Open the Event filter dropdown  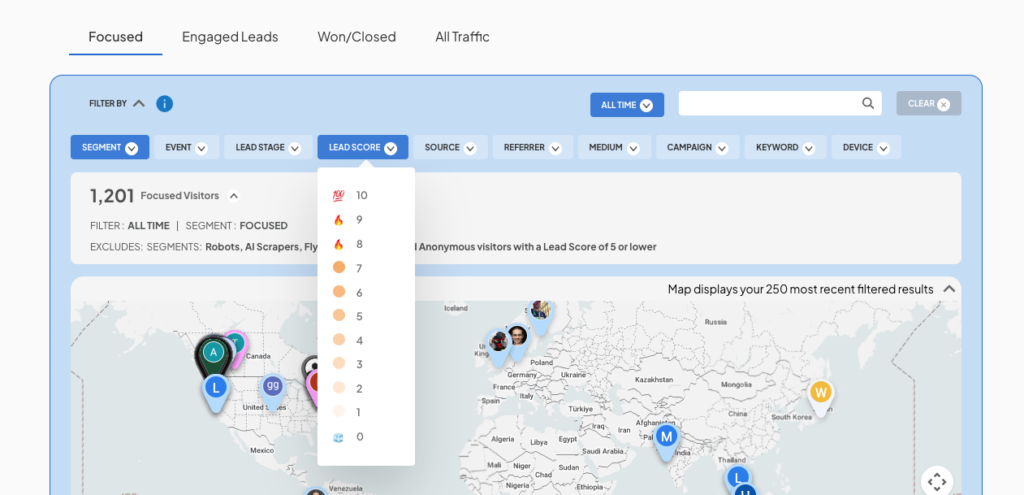[186, 148]
